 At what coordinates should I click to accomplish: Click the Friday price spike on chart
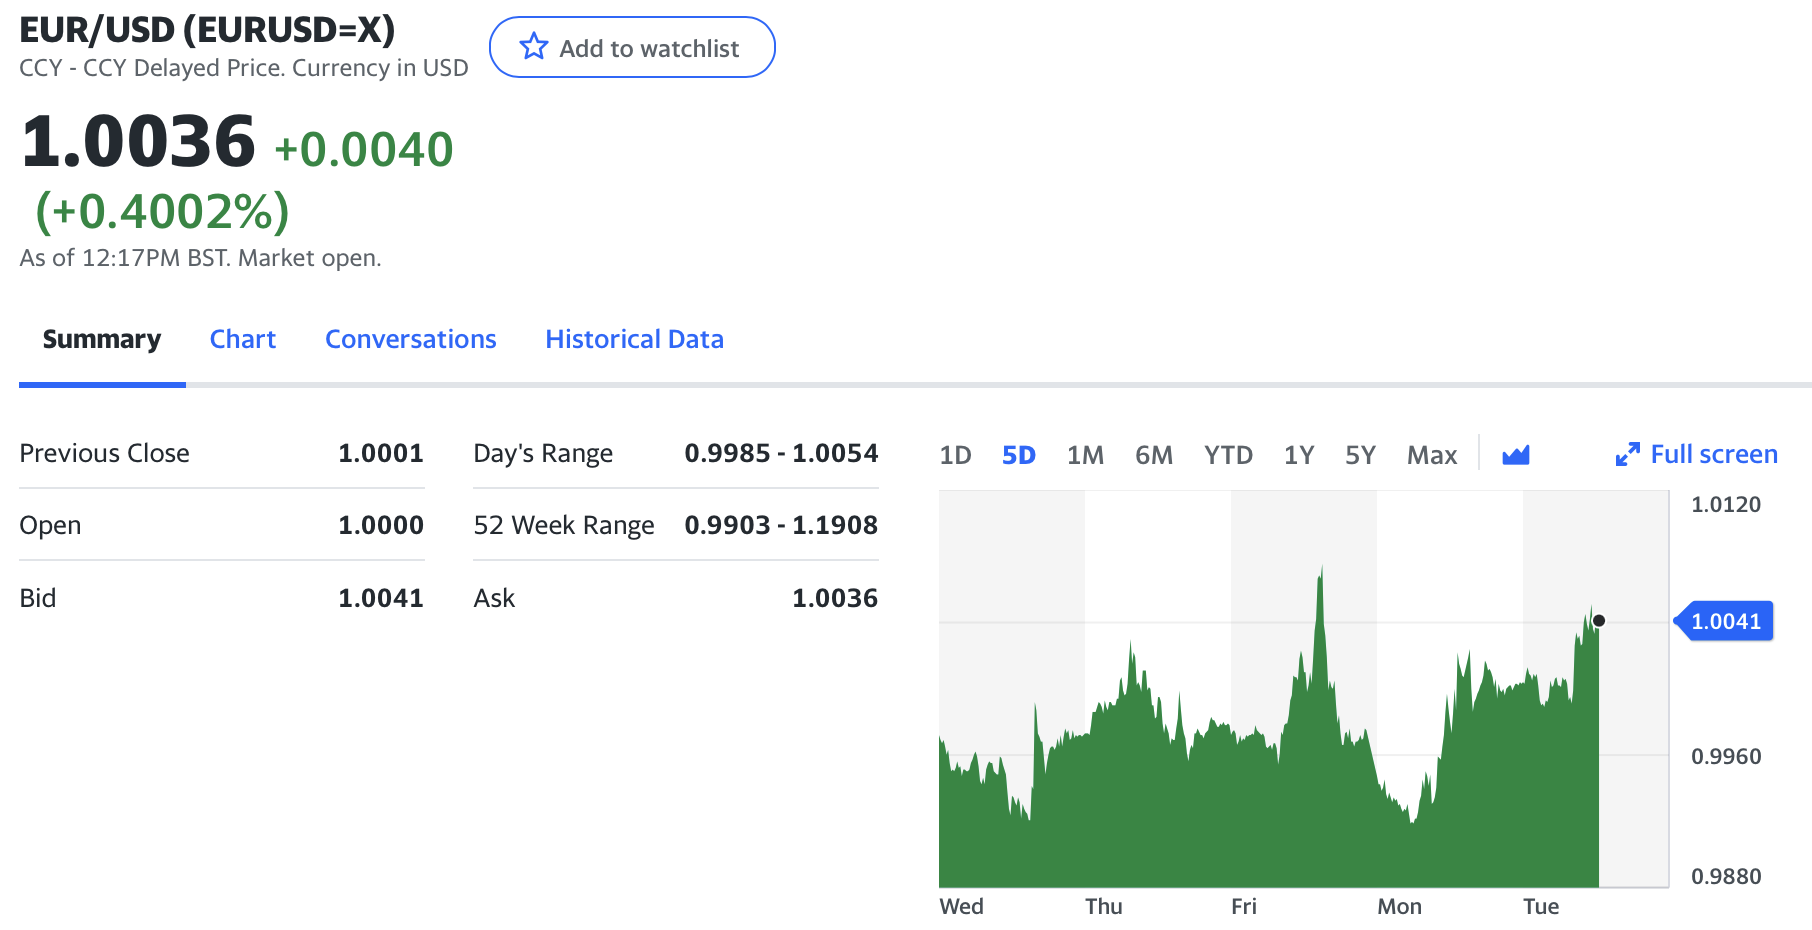[1321, 580]
